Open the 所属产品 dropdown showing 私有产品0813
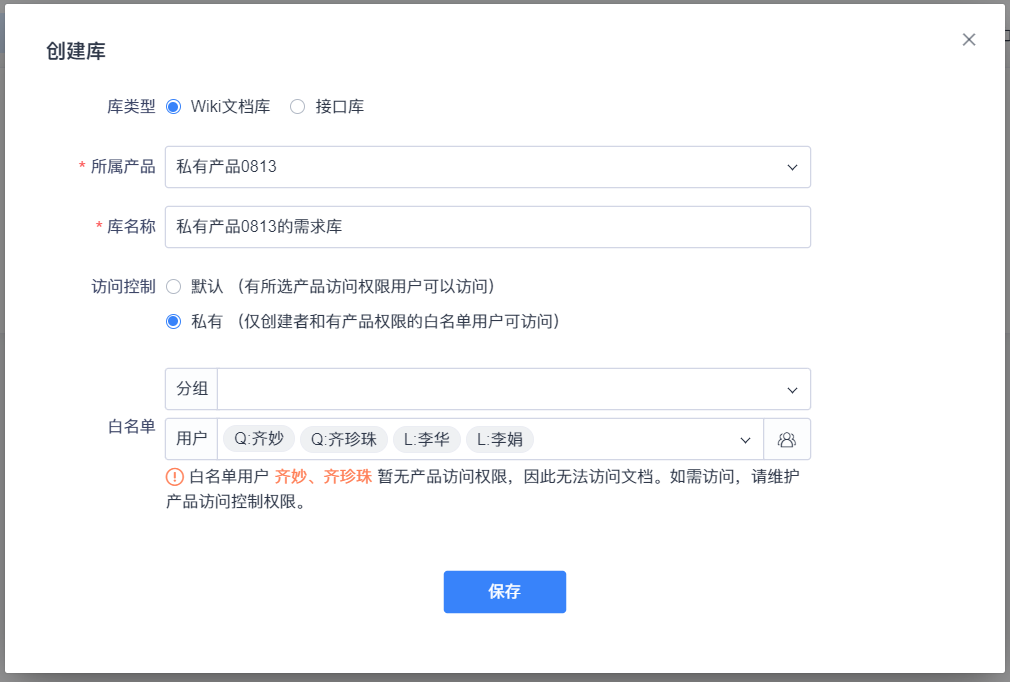The width and height of the screenshot is (1010, 682). click(487, 166)
